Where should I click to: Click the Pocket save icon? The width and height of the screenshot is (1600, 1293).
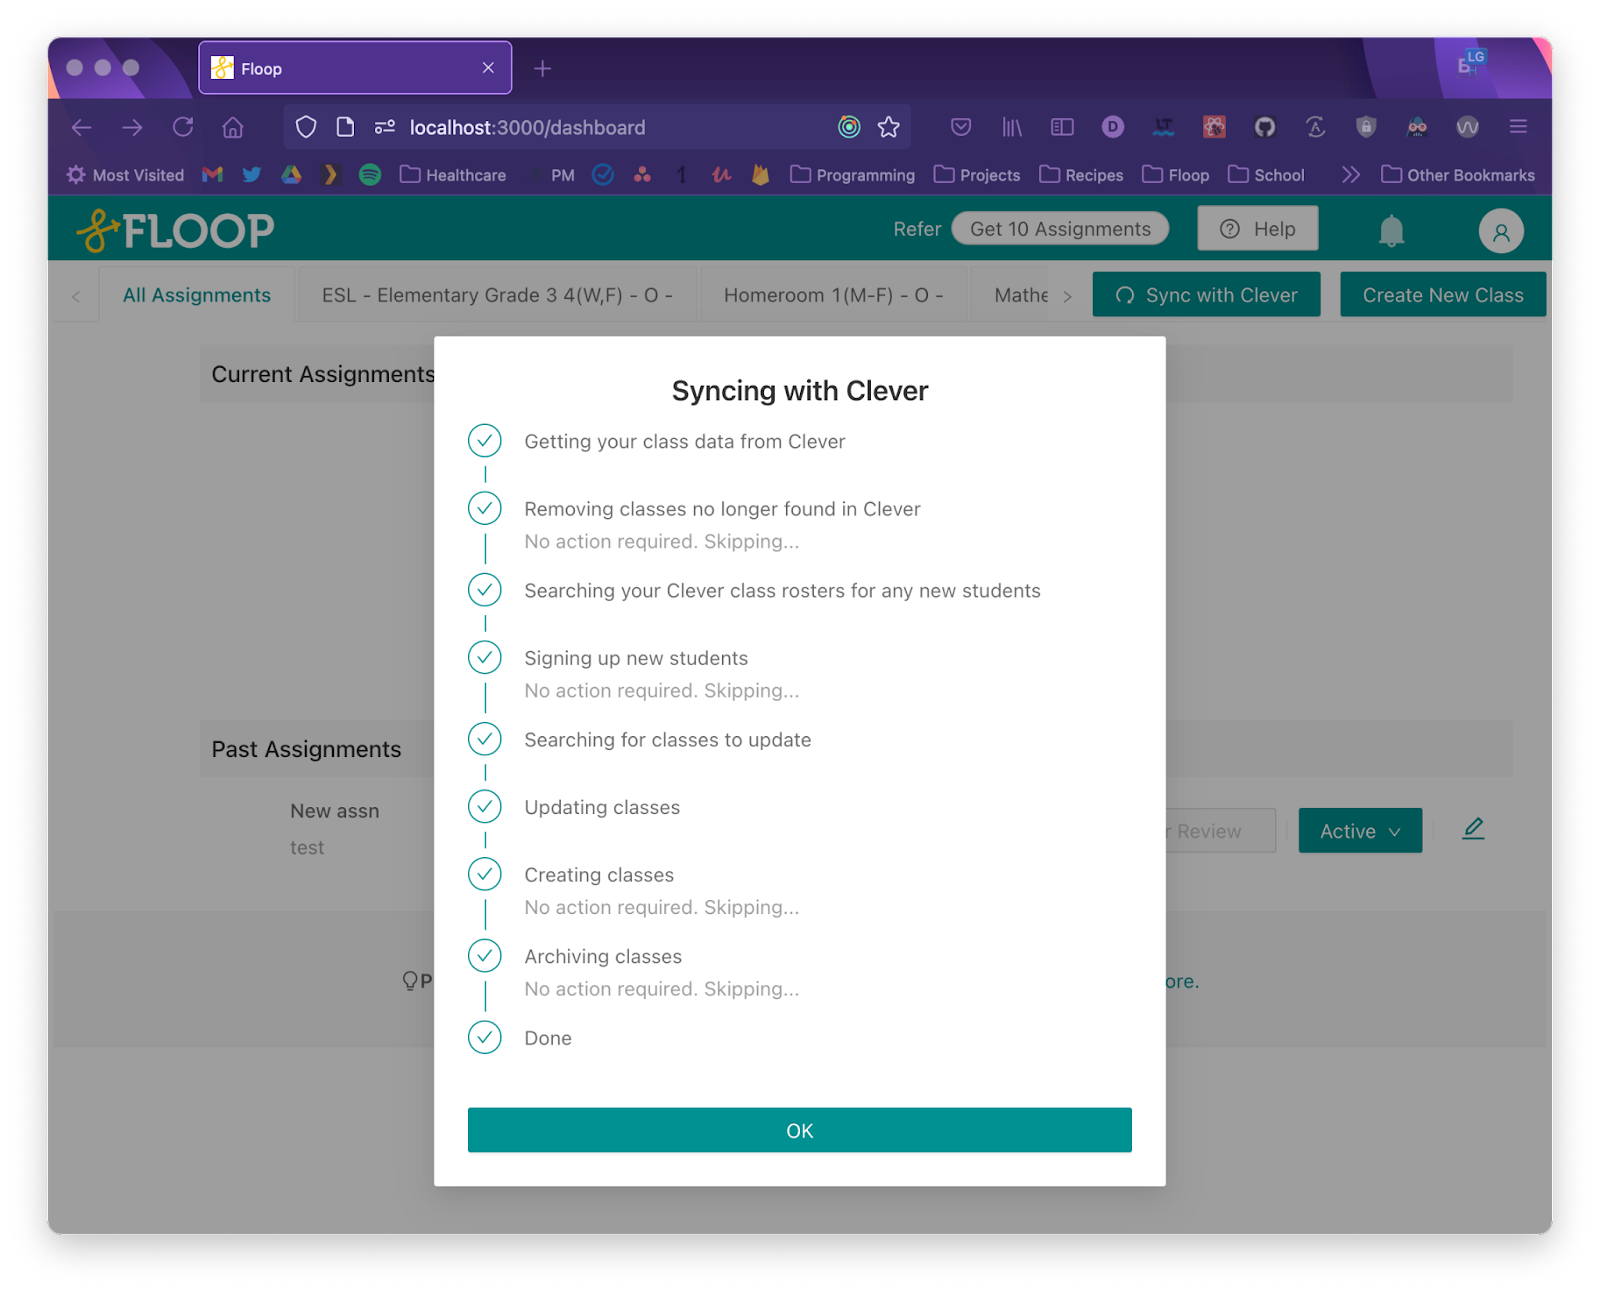[x=961, y=127]
